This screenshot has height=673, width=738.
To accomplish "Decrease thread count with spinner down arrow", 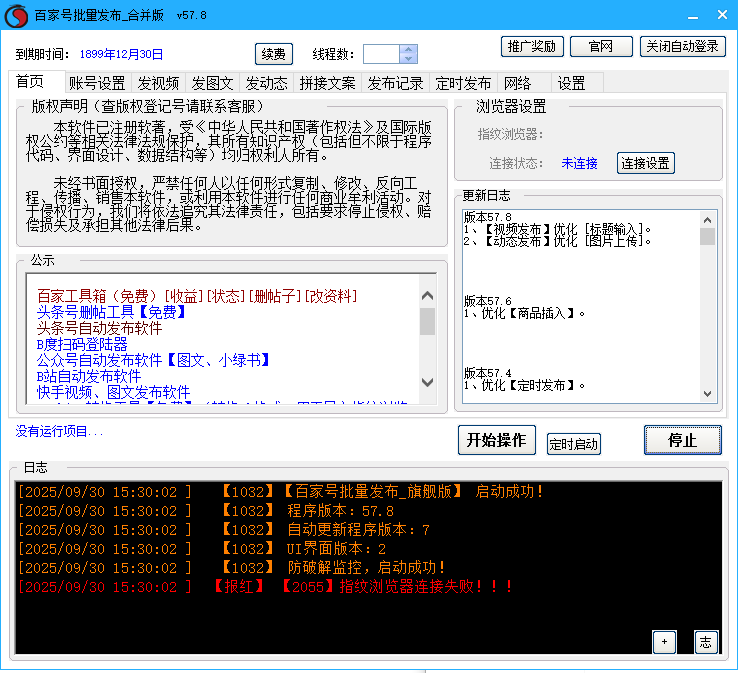I will tap(409, 59).
